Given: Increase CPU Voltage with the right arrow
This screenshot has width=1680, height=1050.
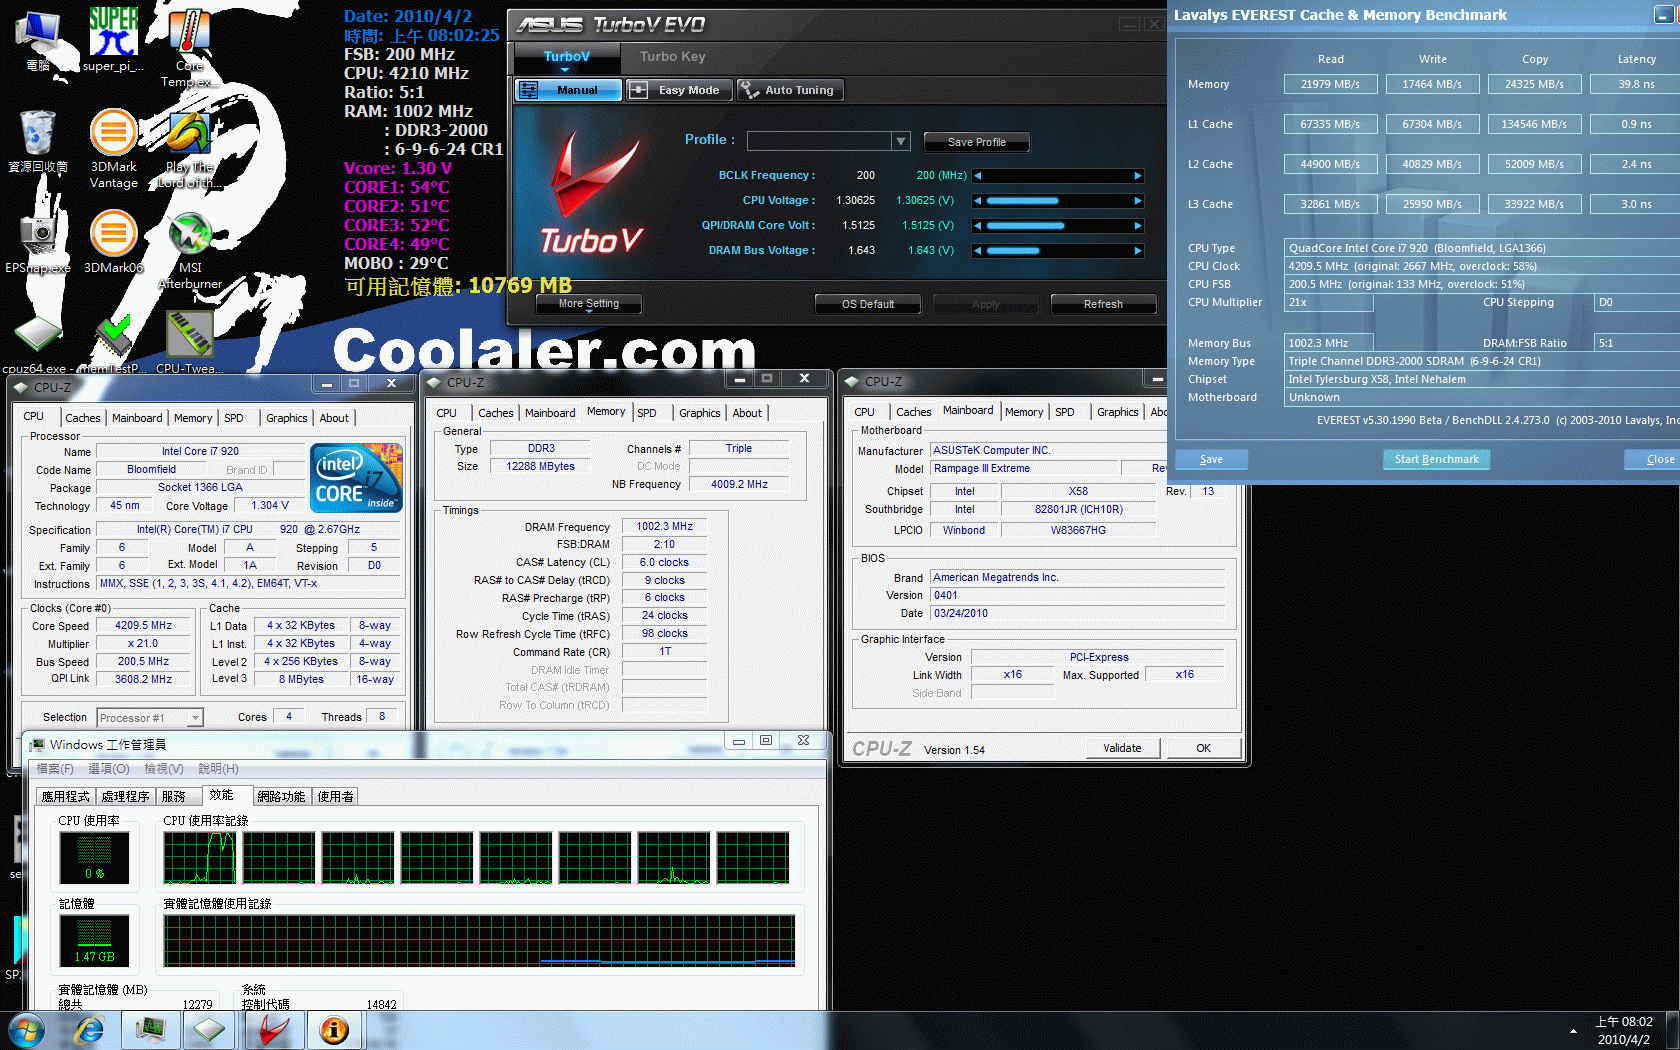Looking at the screenshot, I should (1138, 201).
